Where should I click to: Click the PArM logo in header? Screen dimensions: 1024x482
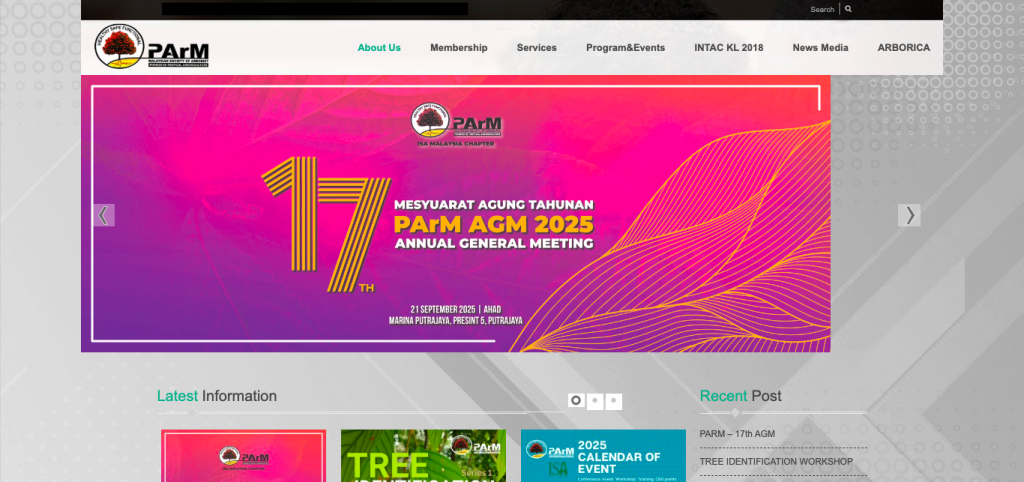click(152, 47)
